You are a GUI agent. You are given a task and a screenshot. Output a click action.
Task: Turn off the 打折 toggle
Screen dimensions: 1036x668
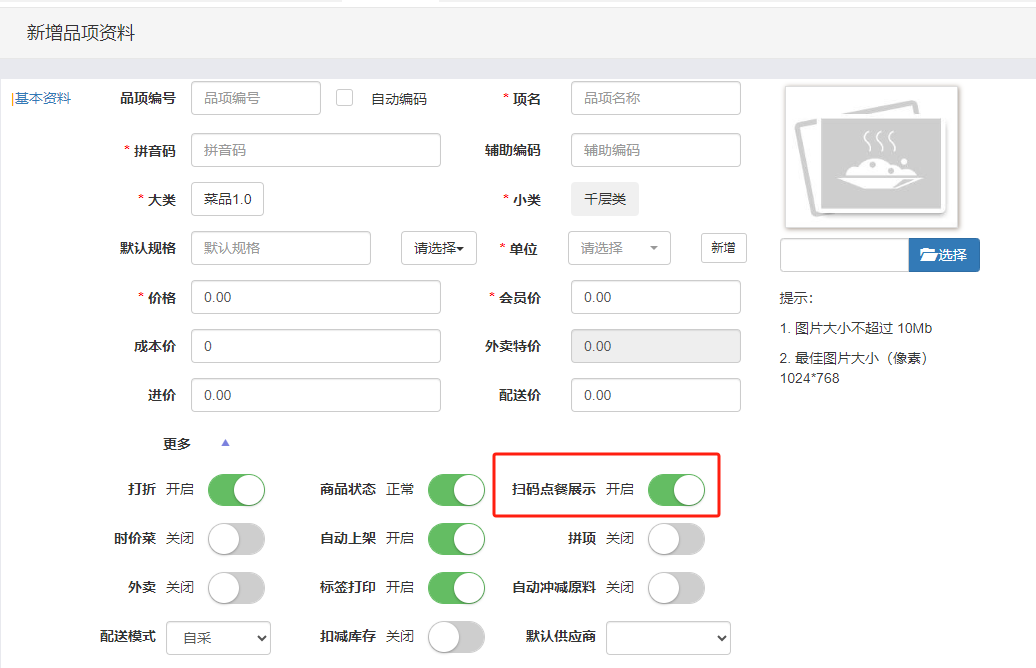237,490
